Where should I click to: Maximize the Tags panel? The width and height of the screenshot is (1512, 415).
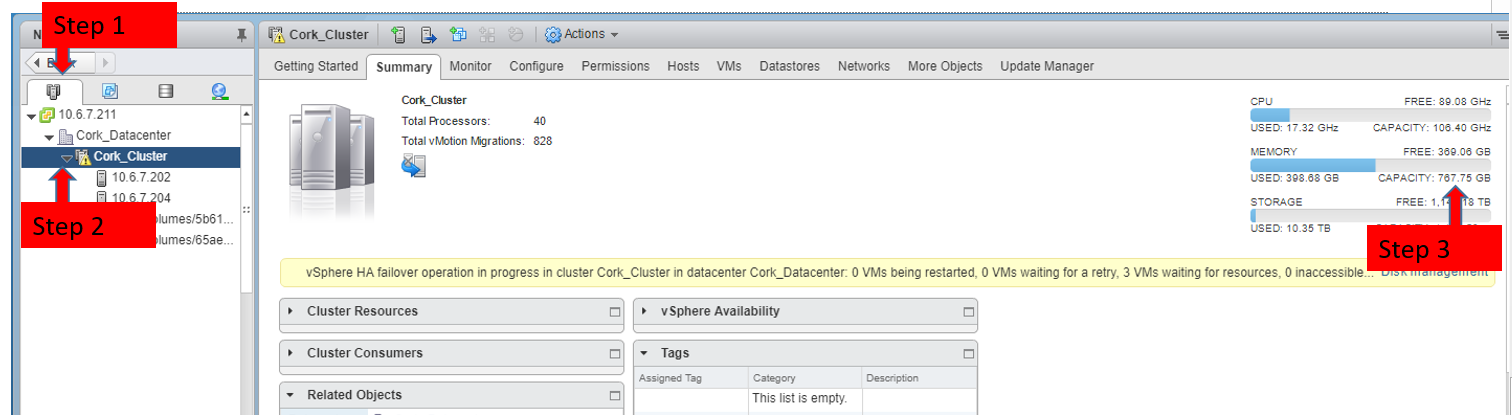pos(967,354)
